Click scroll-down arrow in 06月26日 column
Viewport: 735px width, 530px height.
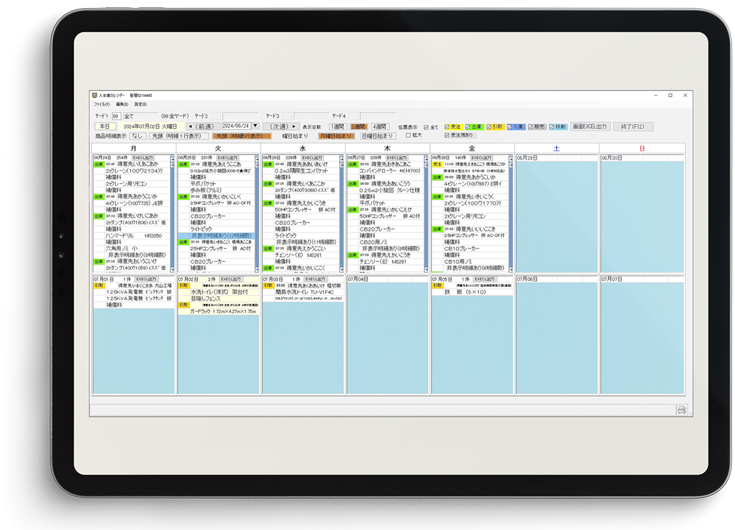pos(341,269)
